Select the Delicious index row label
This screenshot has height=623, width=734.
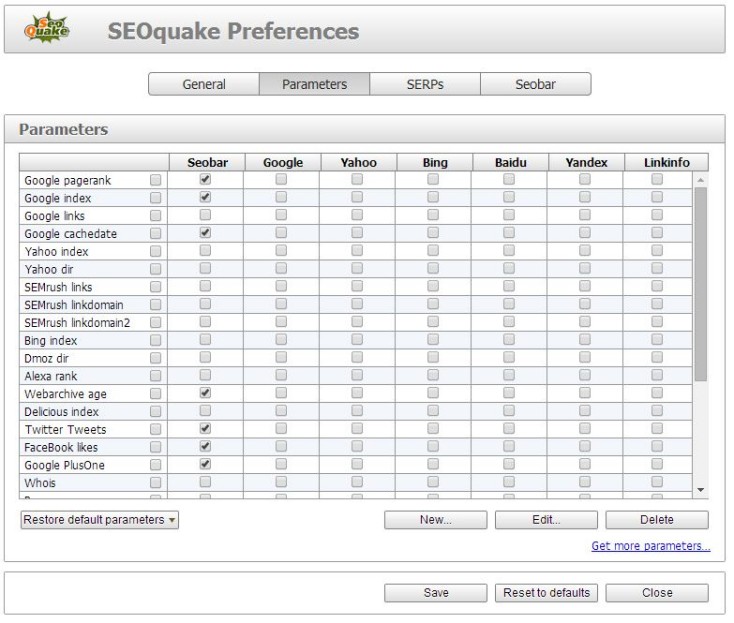click(x=61, y=412)
